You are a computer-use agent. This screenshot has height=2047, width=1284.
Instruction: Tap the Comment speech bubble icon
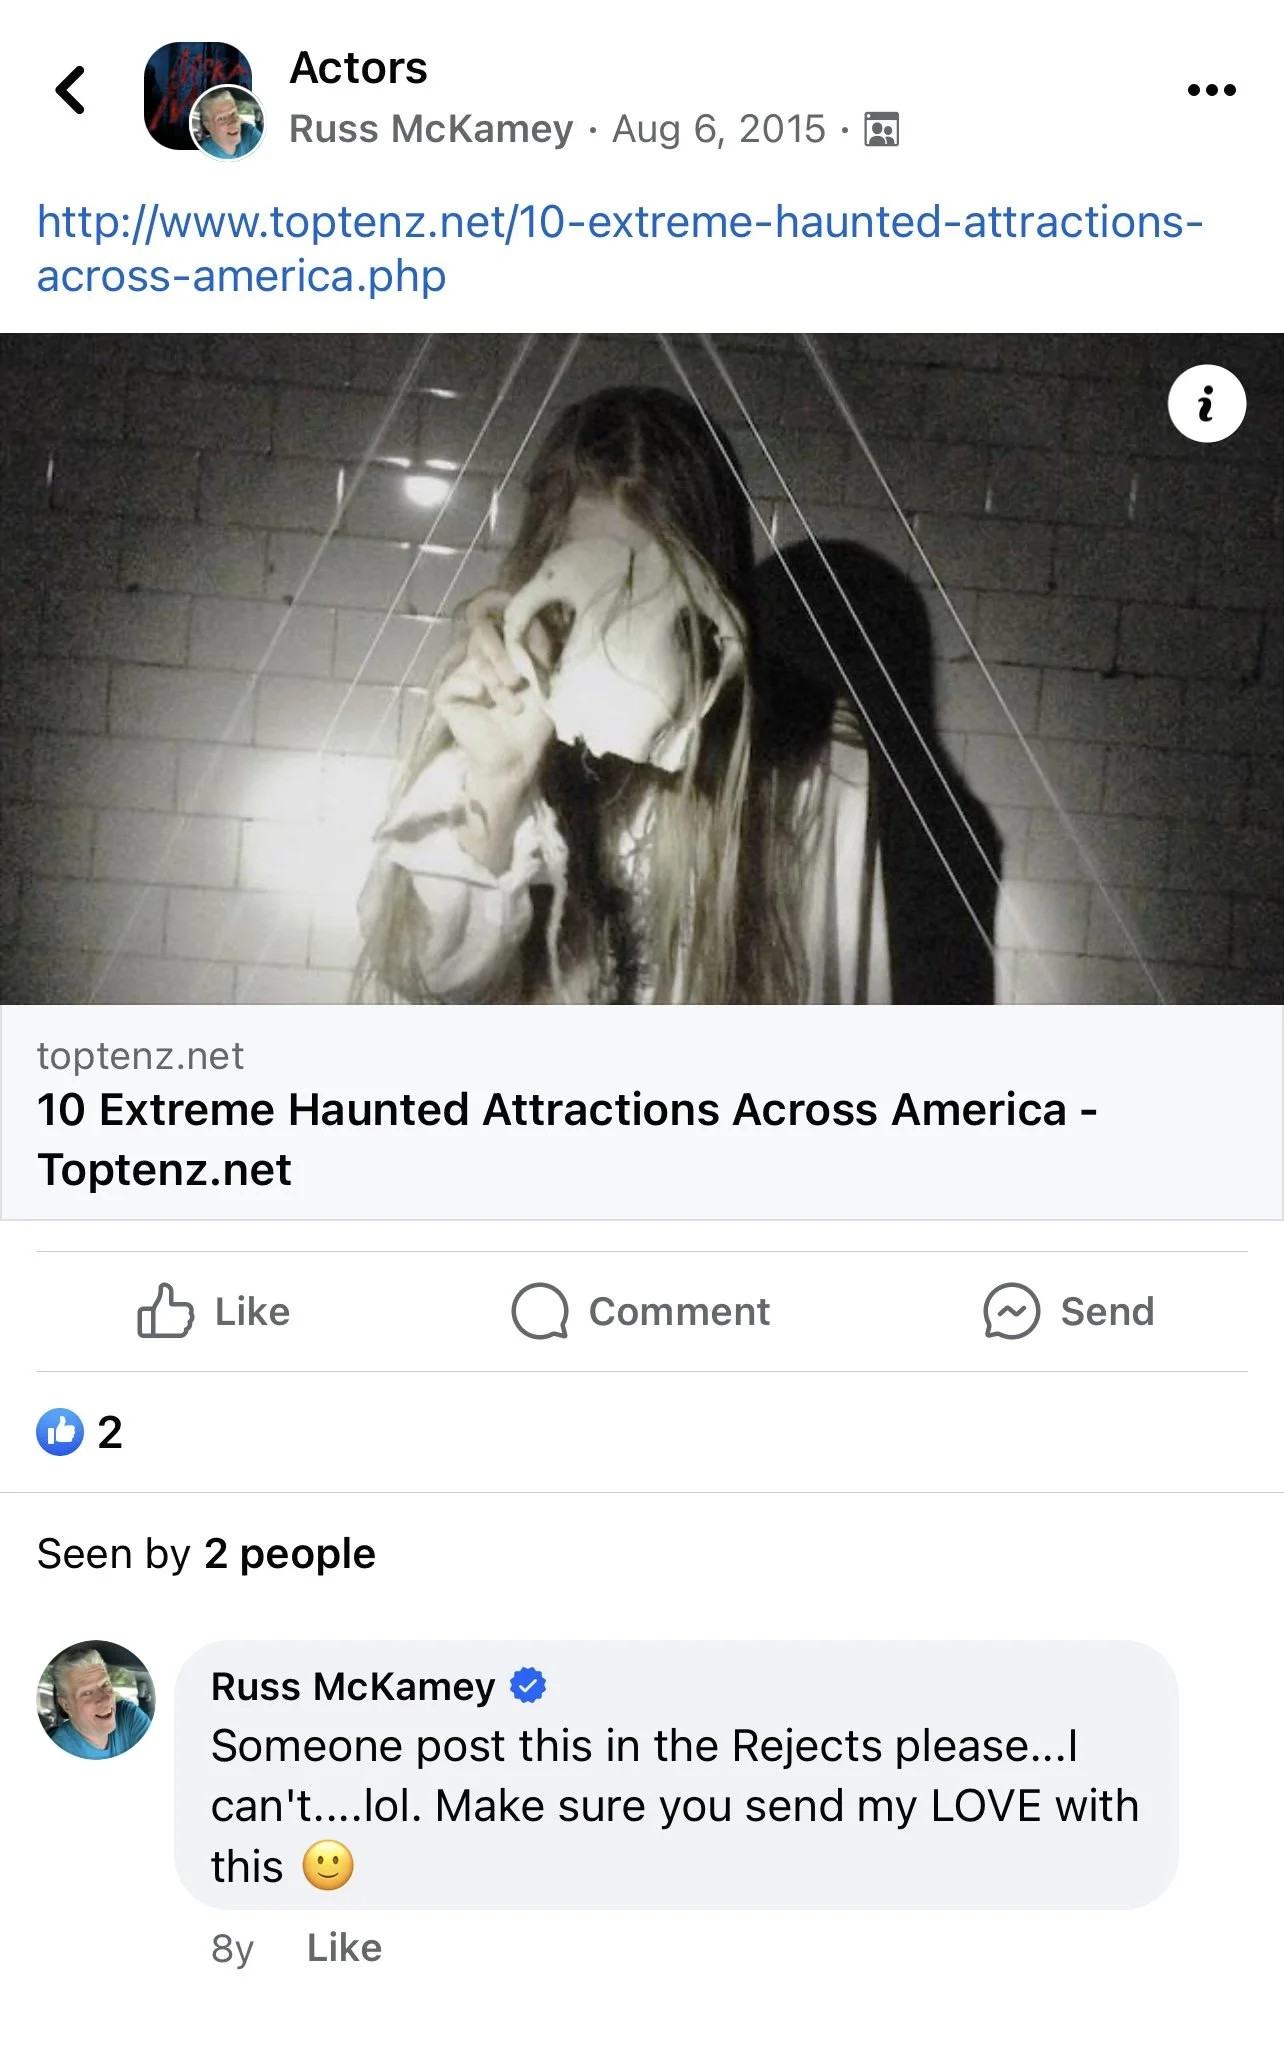click(540, 1311)
